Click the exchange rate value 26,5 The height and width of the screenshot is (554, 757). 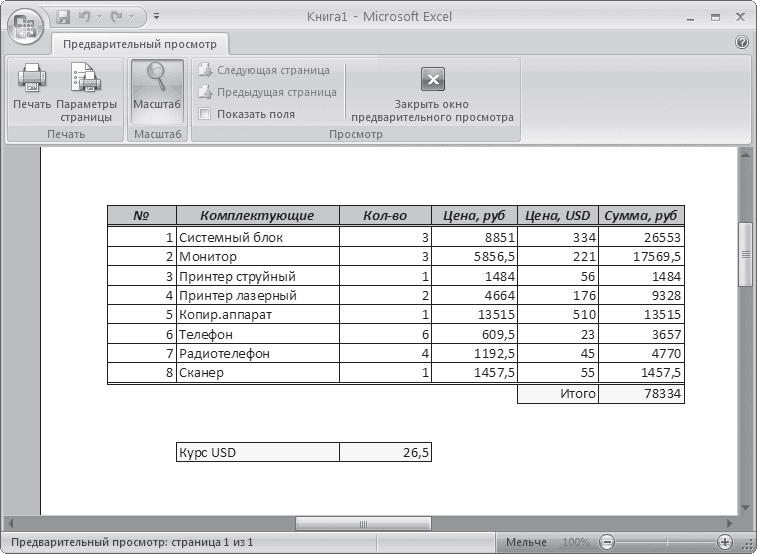click(x=385, y=452)
